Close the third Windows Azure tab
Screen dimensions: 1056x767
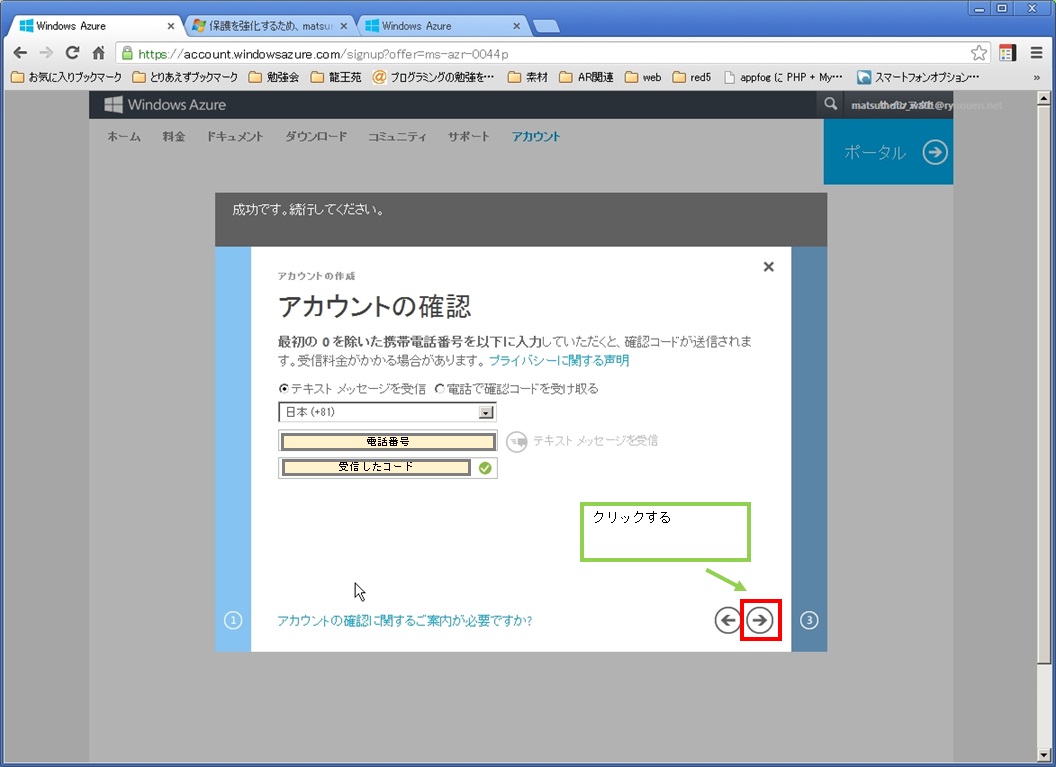517,26
